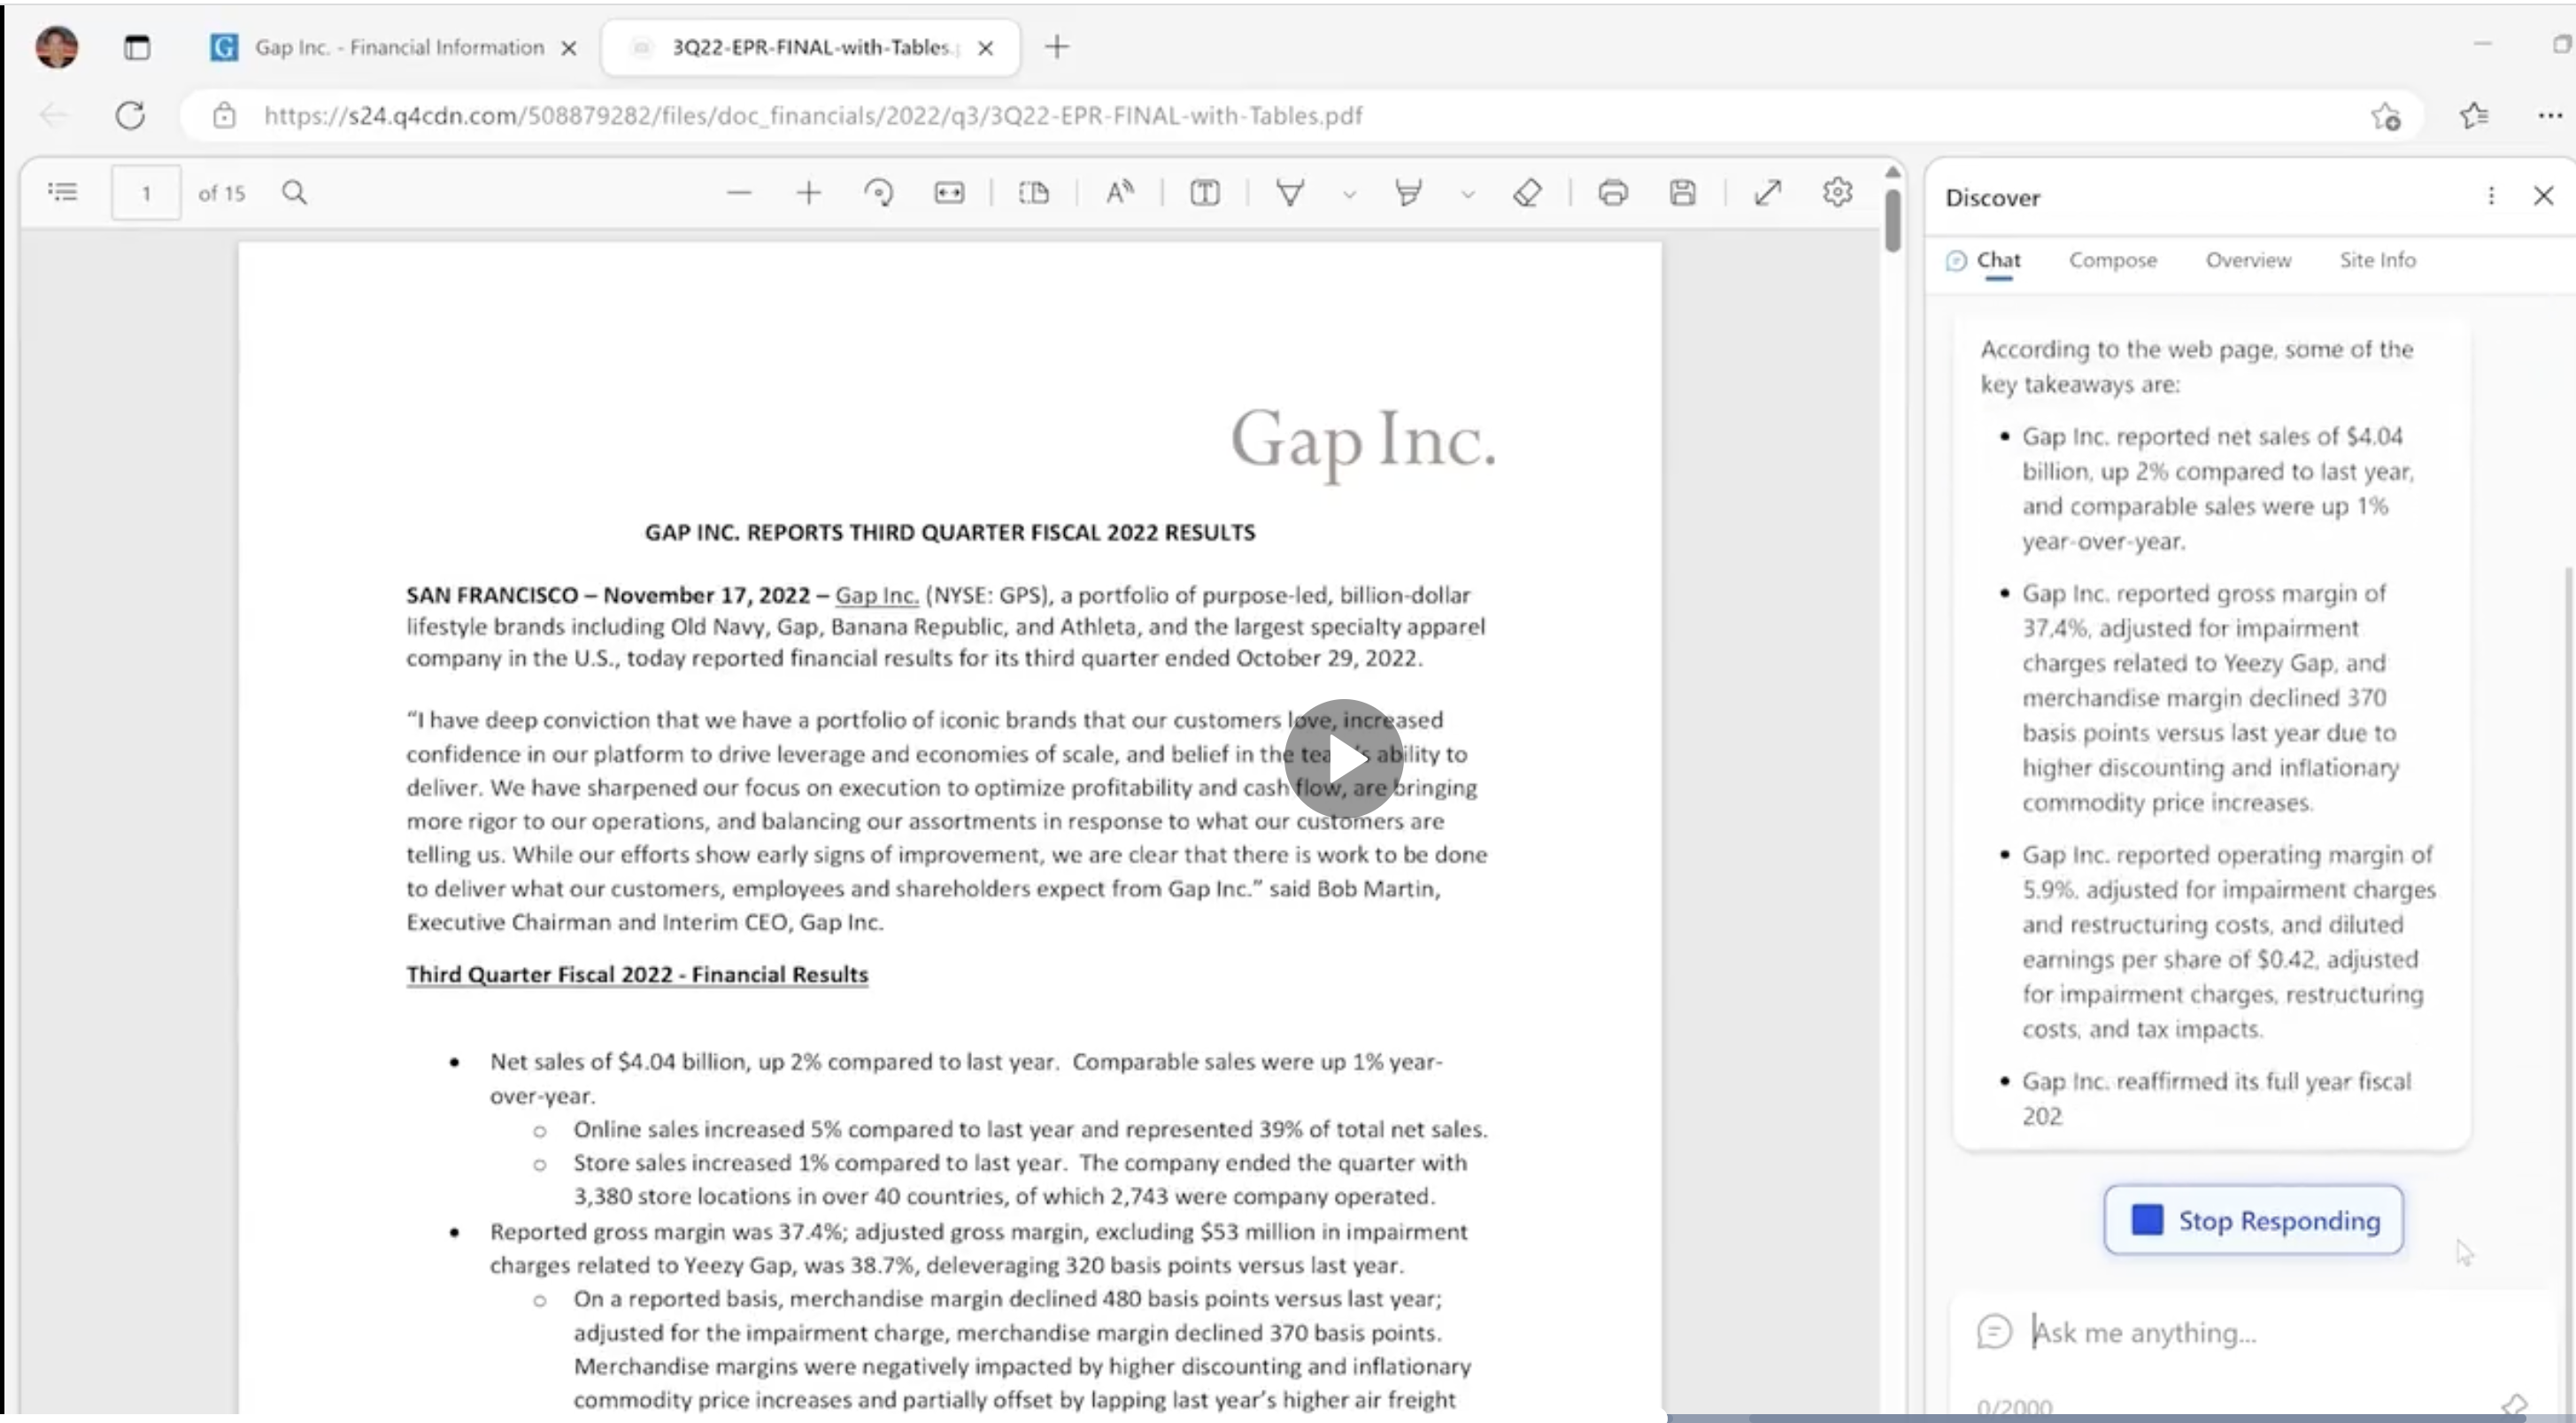Add this page to favorites
The image size is (2576, 1423).
tap(2386, 116)
